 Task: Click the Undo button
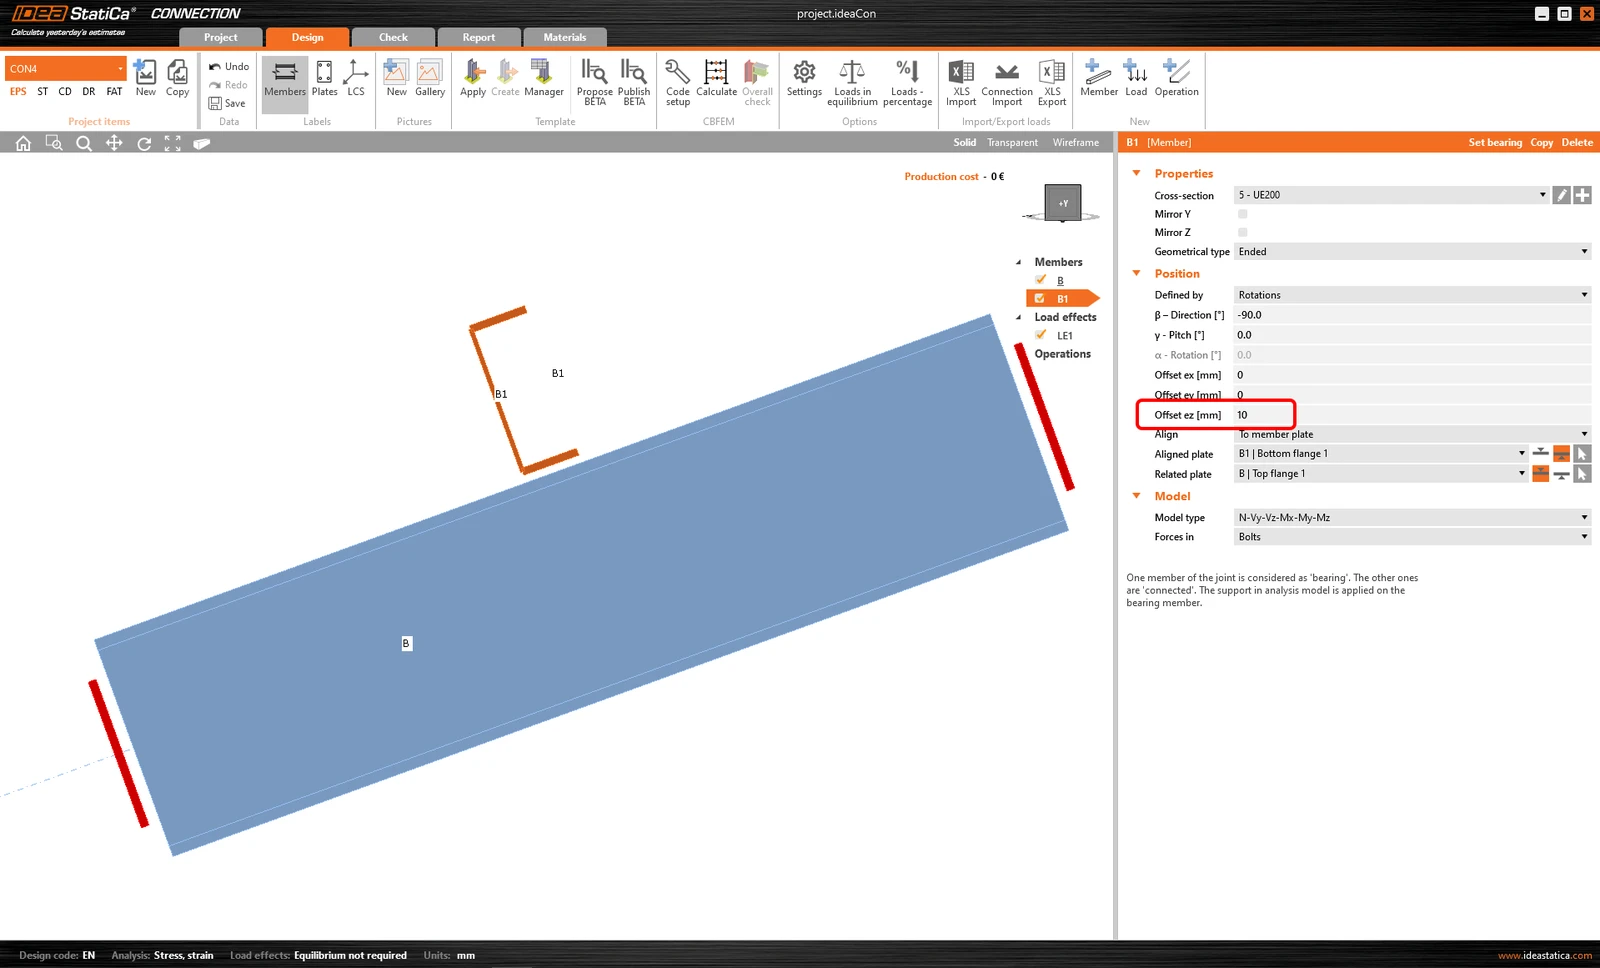click(229, 67)
